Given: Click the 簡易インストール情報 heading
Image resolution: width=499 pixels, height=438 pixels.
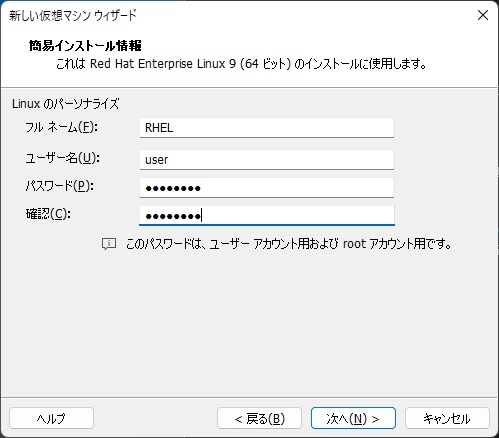Looking at the screenshot, I should tap(85, 46).
